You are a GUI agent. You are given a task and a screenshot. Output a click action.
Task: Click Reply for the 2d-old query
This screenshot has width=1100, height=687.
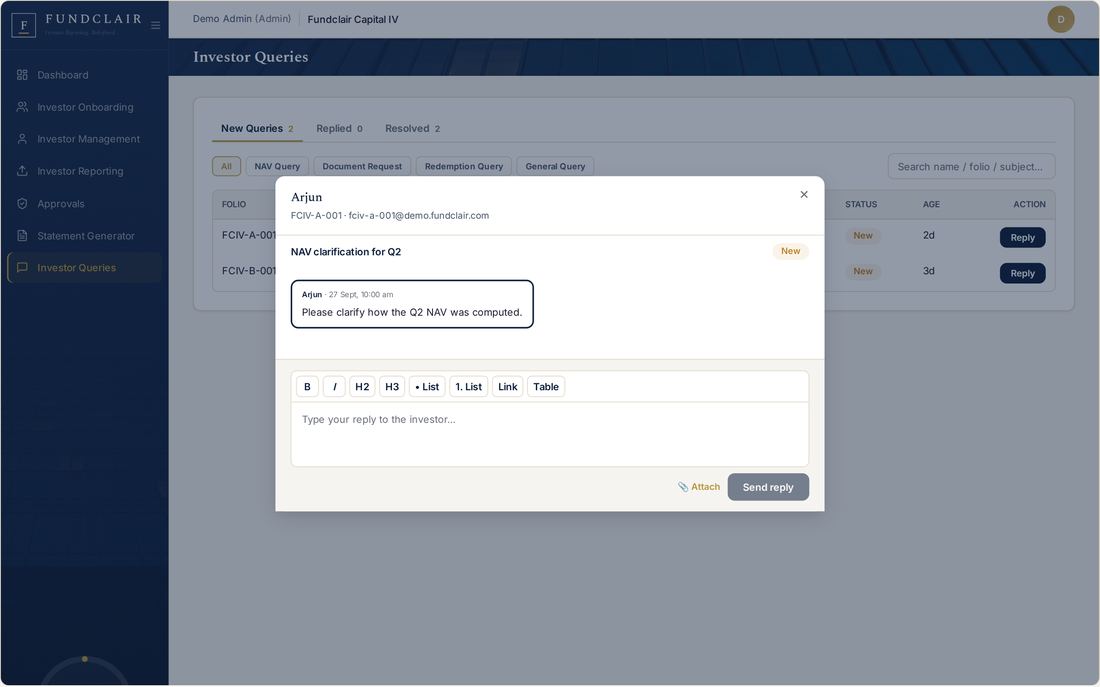pyautogui.click(x=1022, y=237)
